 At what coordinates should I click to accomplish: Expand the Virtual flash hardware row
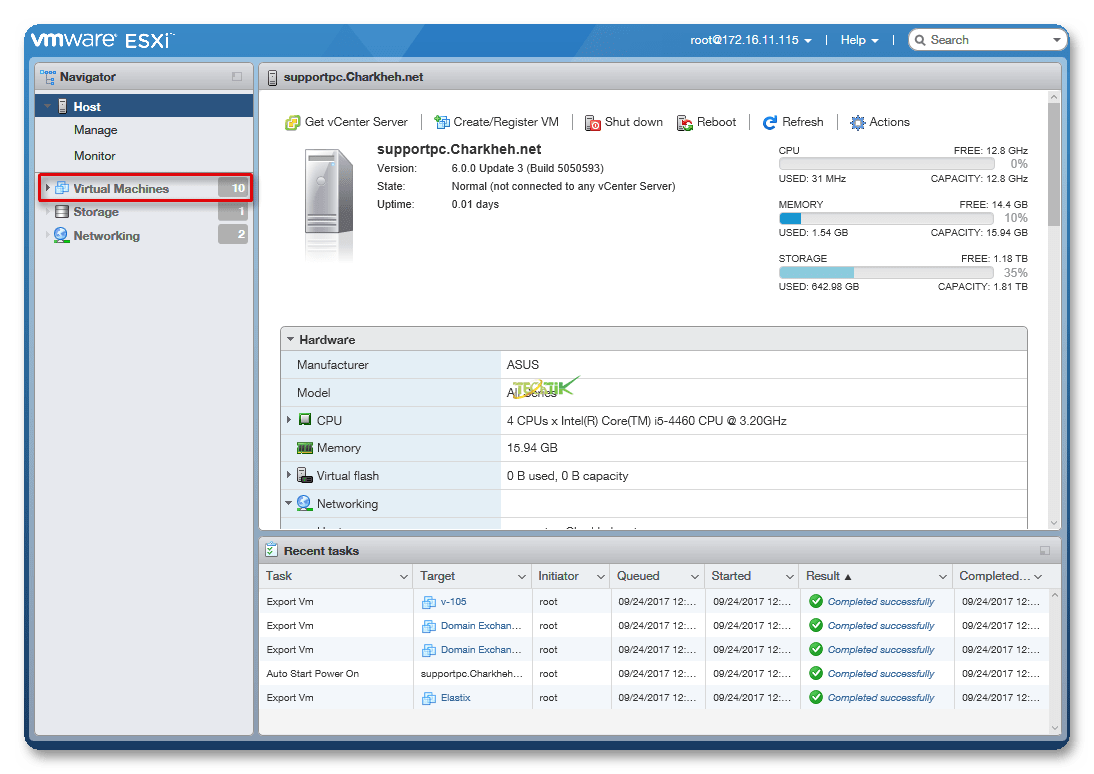tap(289, 475)
